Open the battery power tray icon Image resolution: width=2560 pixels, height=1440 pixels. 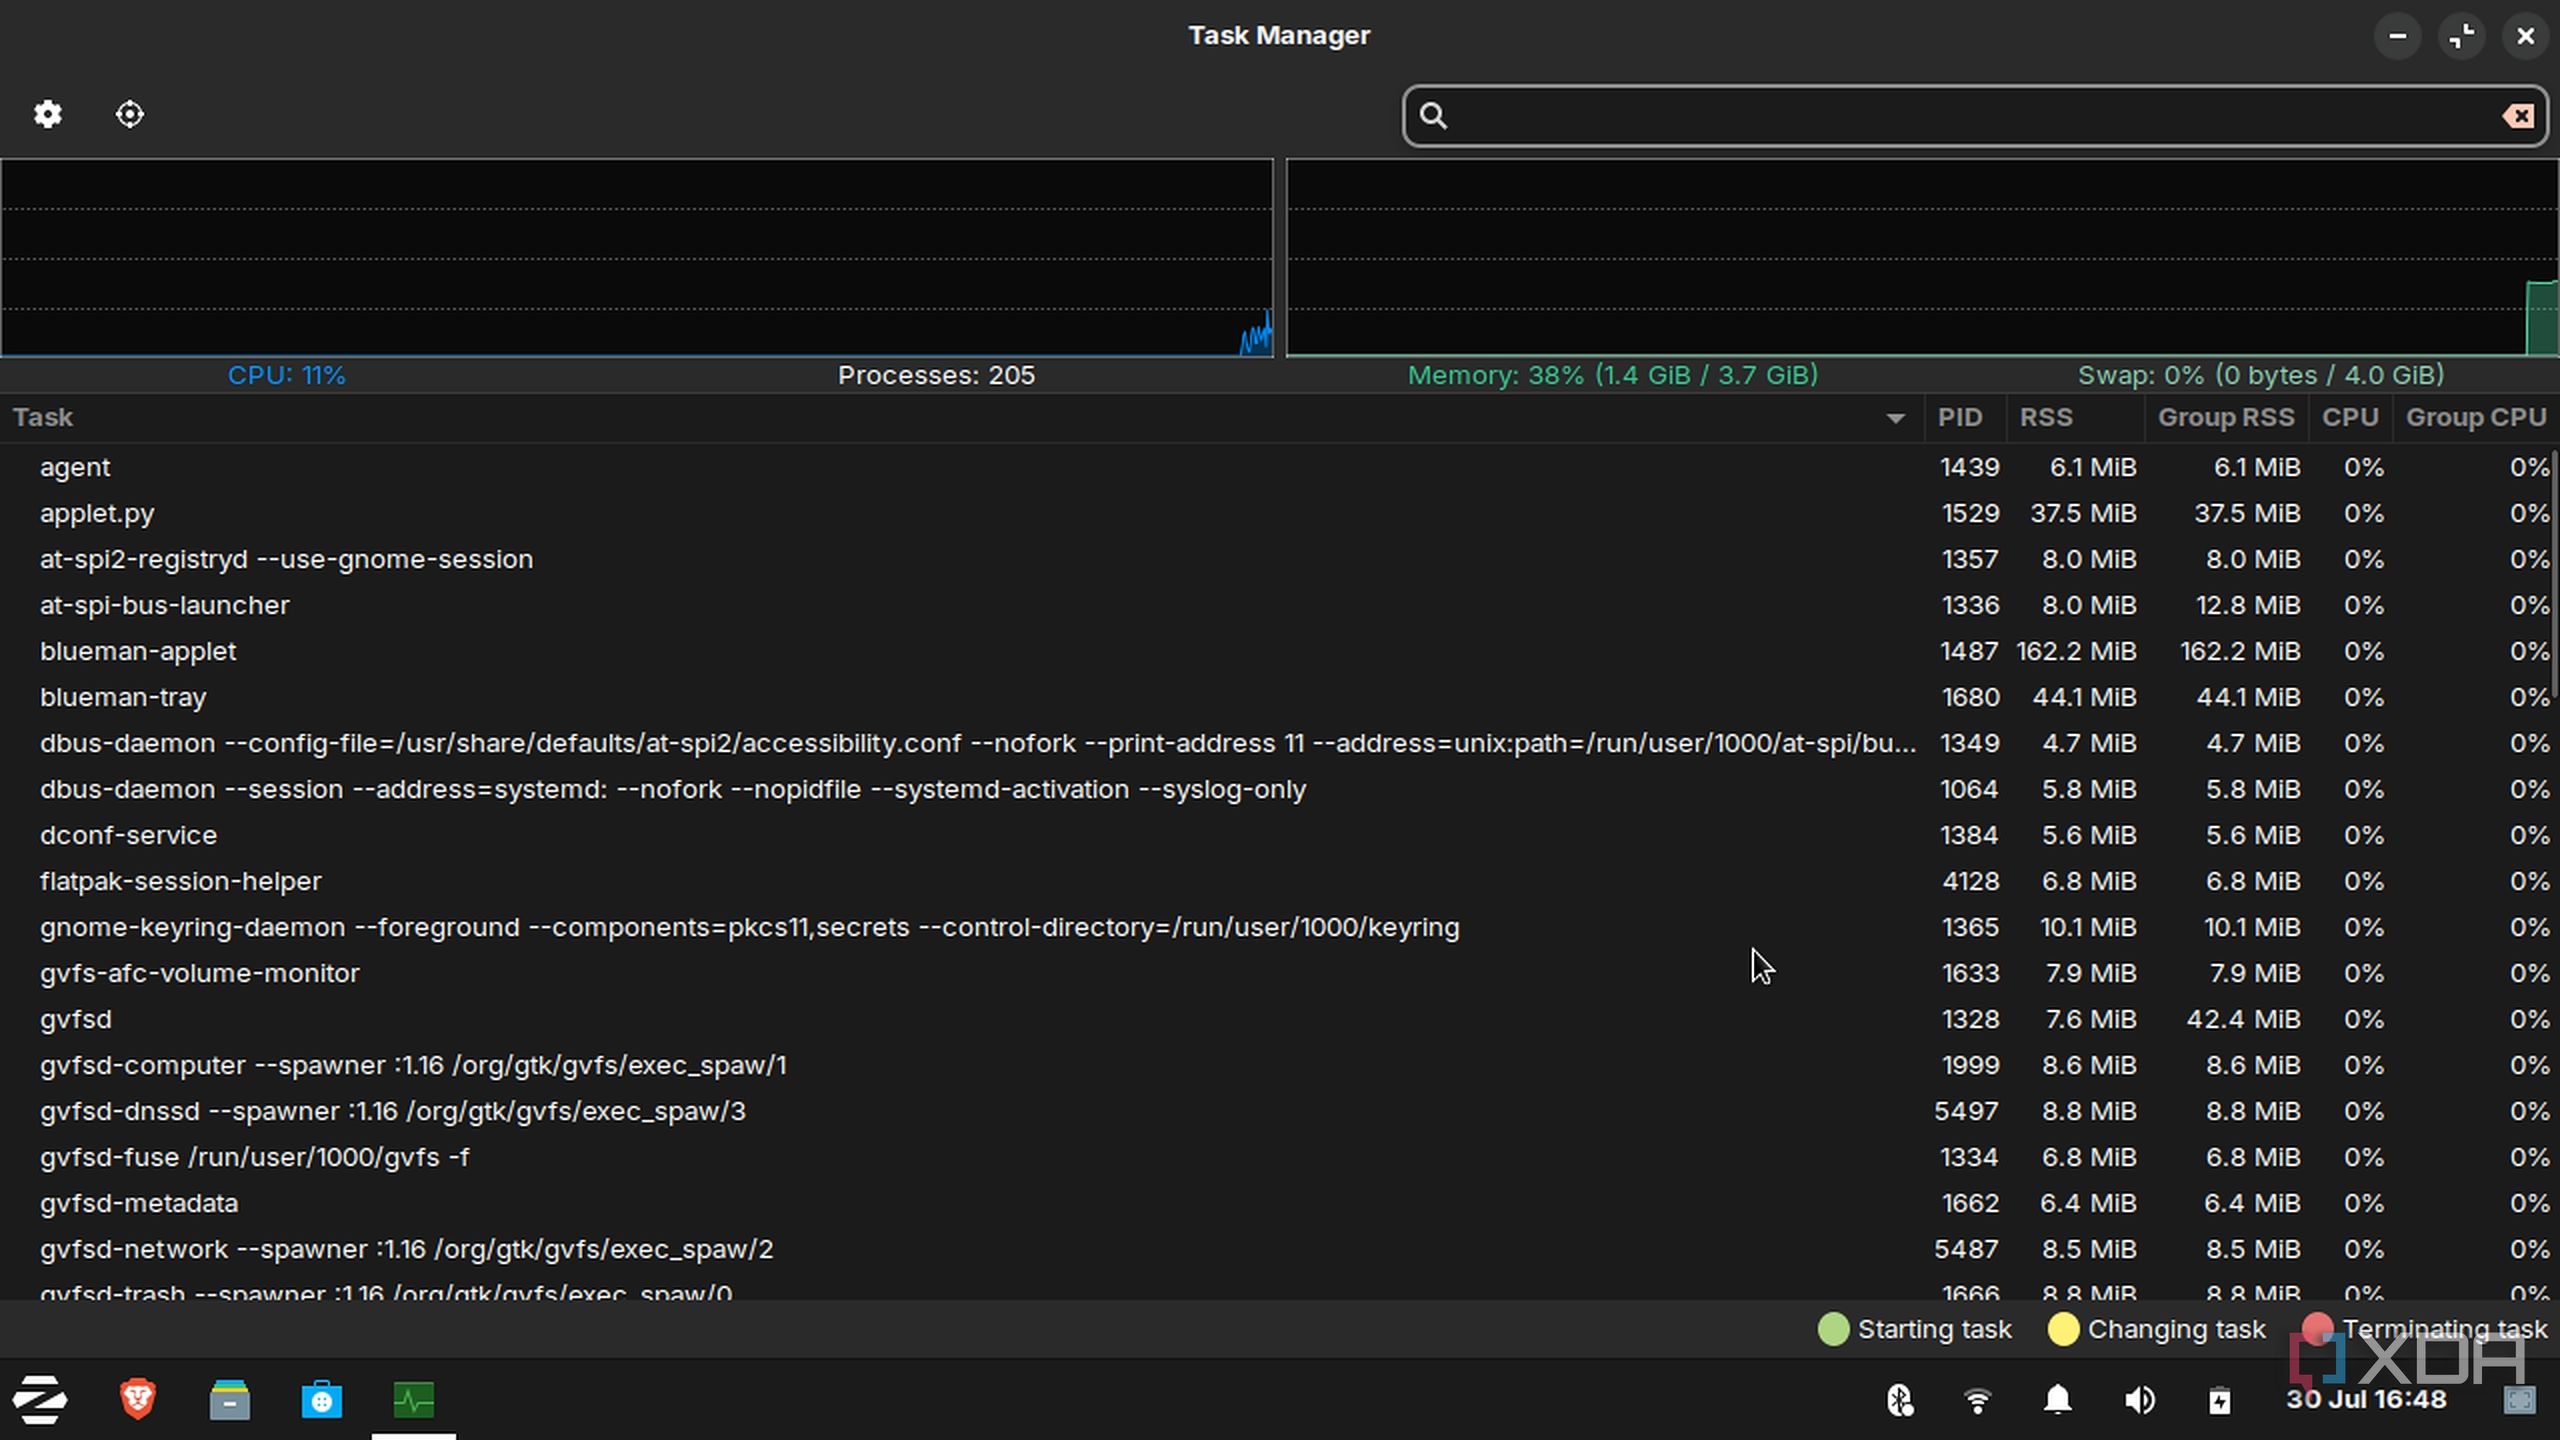(2219, 1400)
